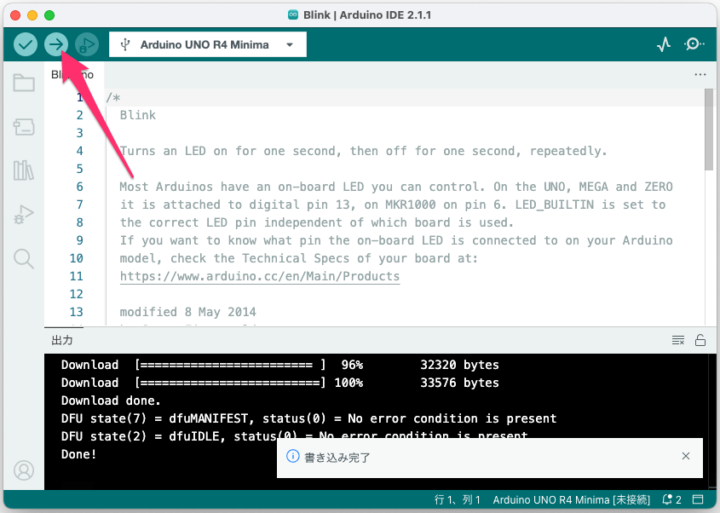Viewport: 720px width, 513px height.
Task: Toggle the output panel lock icon
Action: tap(700, 341)
